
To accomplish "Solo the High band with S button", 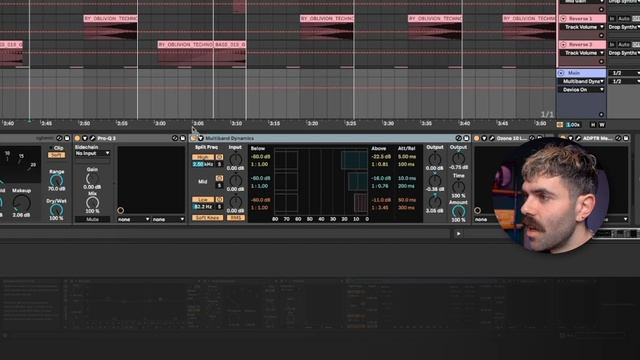I will (219, 164).
